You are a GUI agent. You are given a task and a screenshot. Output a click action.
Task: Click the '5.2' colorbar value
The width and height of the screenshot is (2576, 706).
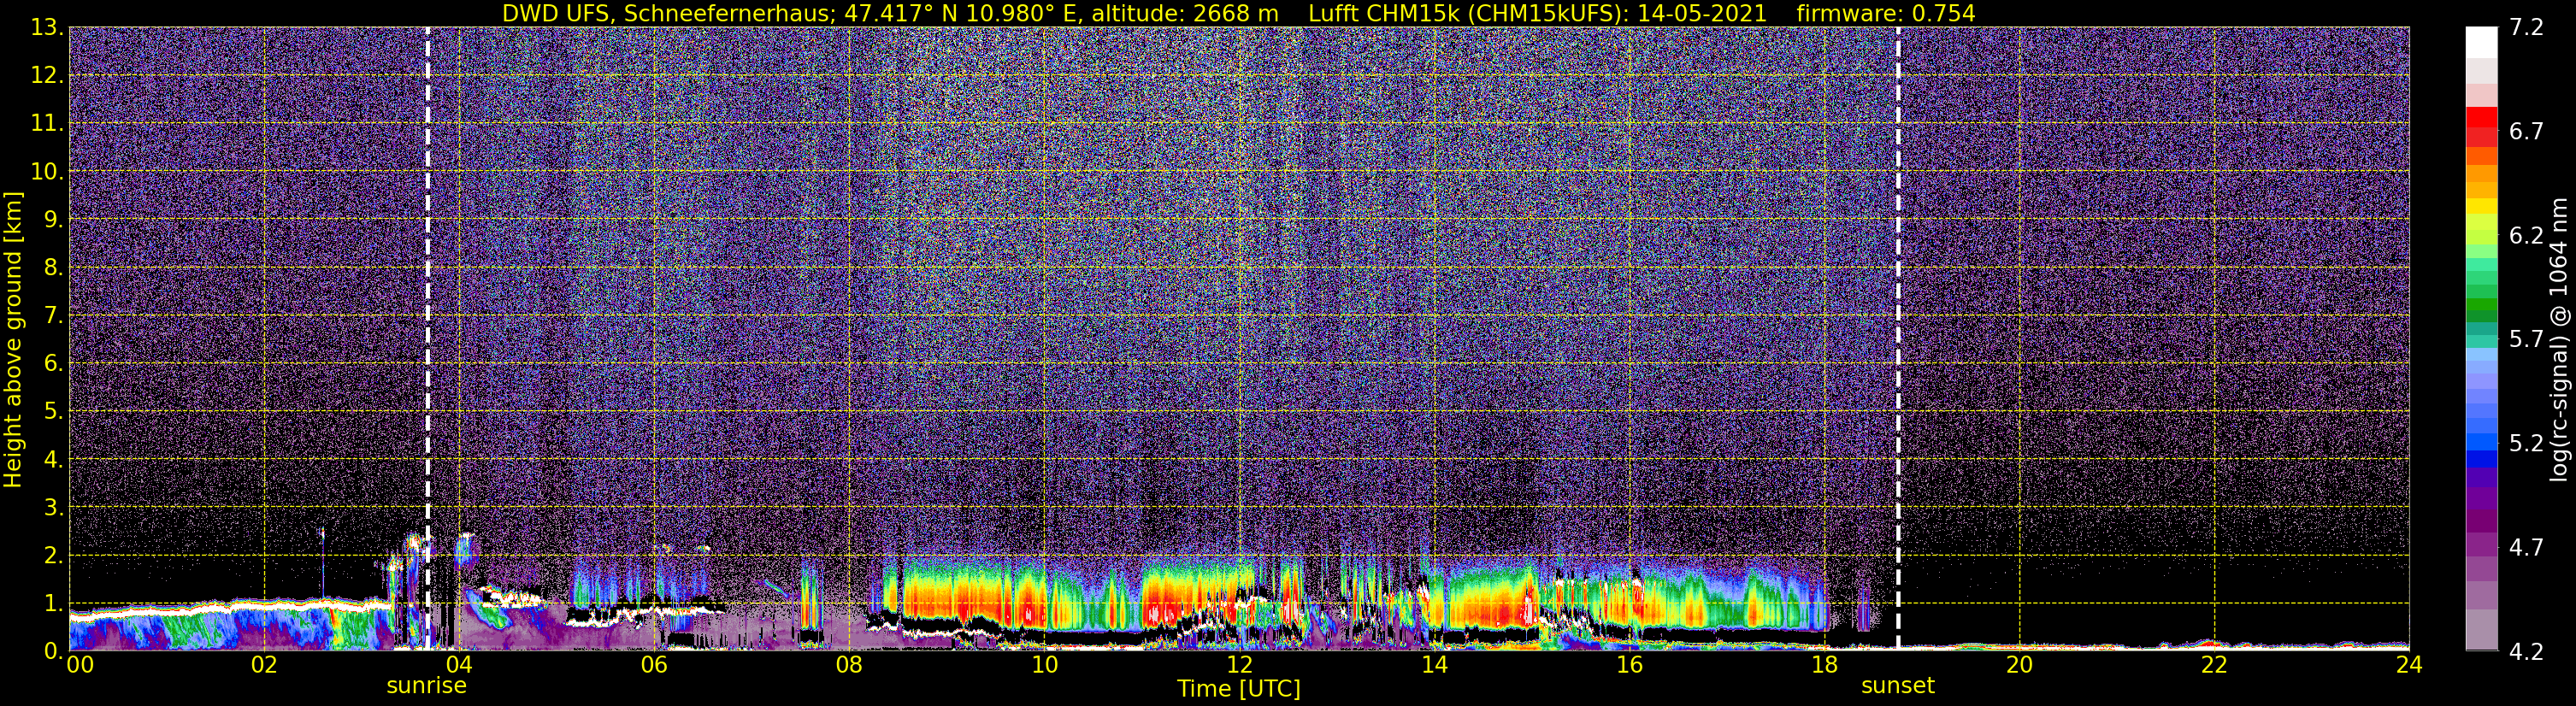(2526, 444)
